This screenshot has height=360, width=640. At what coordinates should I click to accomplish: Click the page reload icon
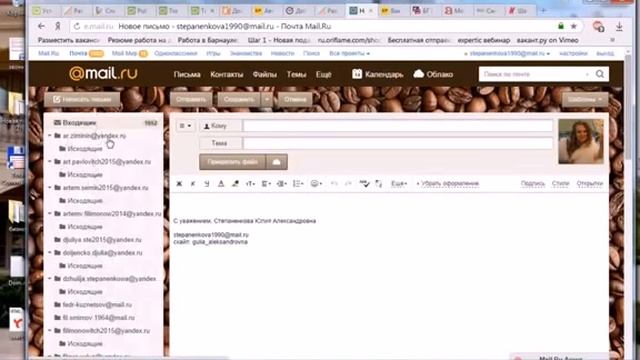point(76,27)
